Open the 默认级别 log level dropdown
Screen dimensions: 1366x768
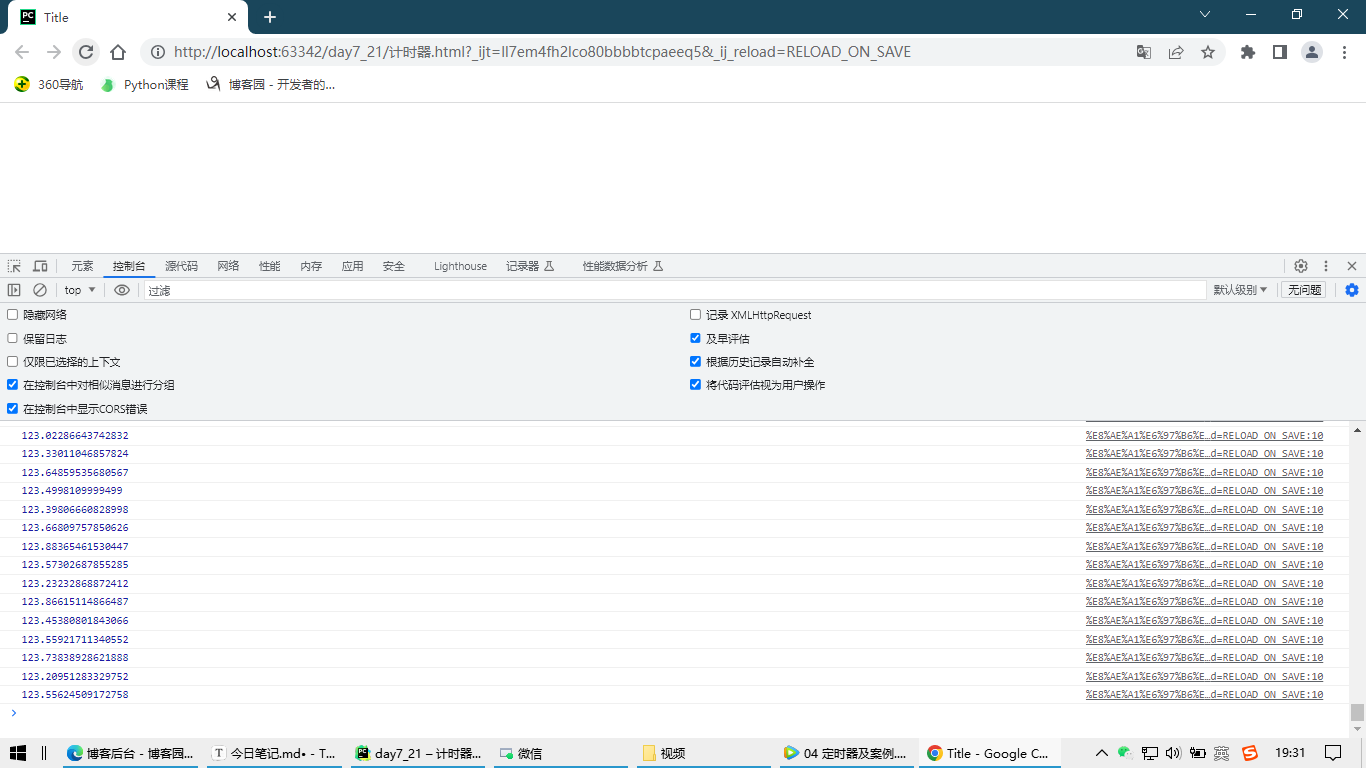(1240, 290)
